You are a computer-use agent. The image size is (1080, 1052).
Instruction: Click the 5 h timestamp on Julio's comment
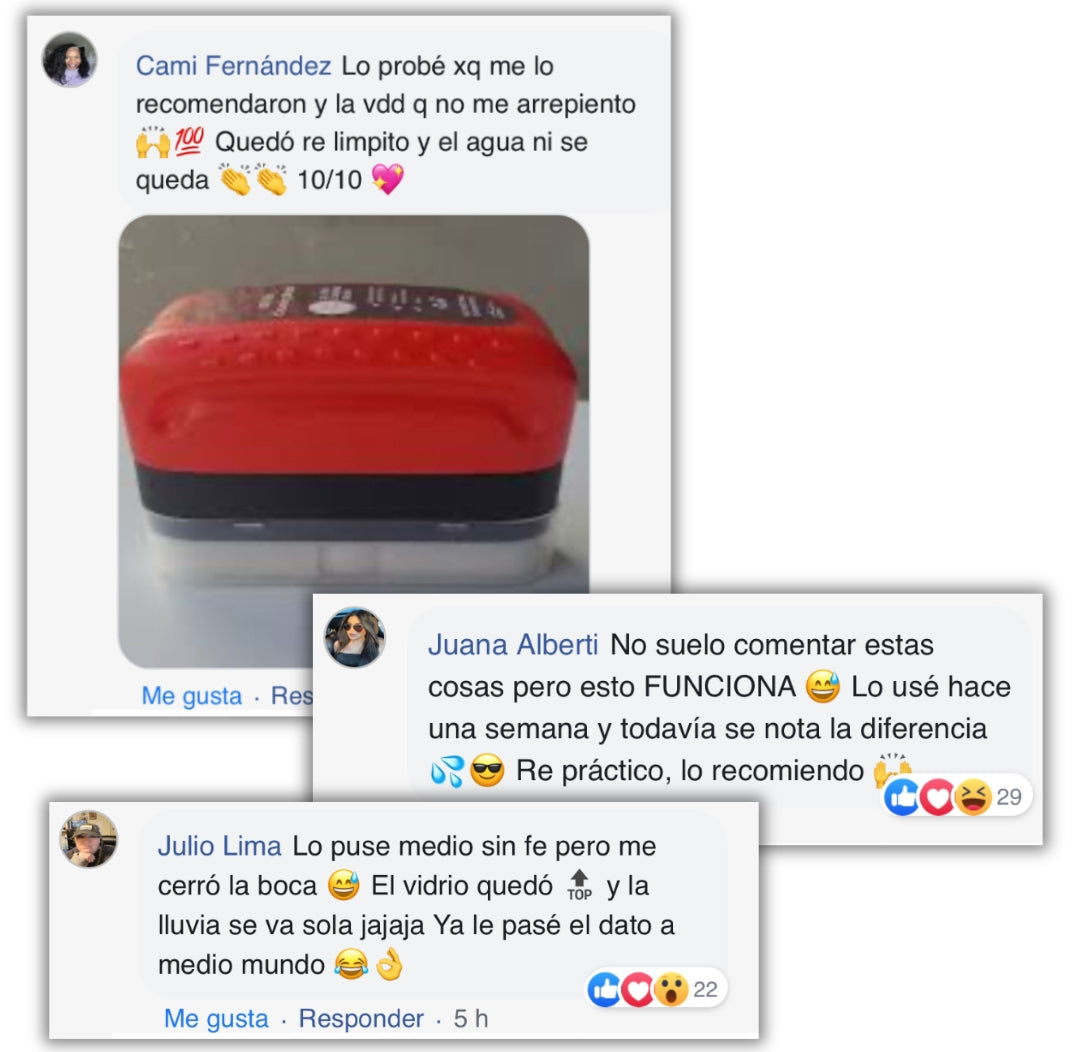click(471, 1018)
